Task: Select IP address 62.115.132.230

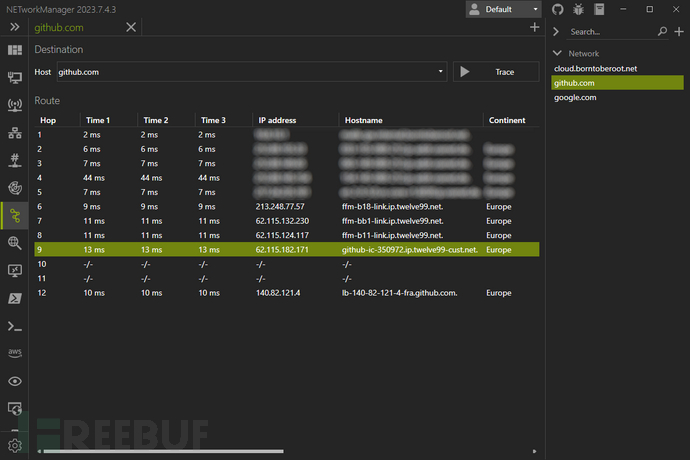Action: point(282,221)
